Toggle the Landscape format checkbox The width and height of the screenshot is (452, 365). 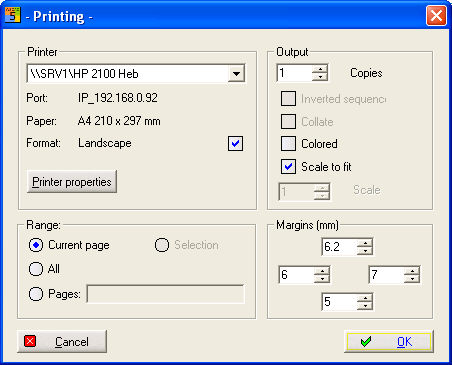[235, 144]
